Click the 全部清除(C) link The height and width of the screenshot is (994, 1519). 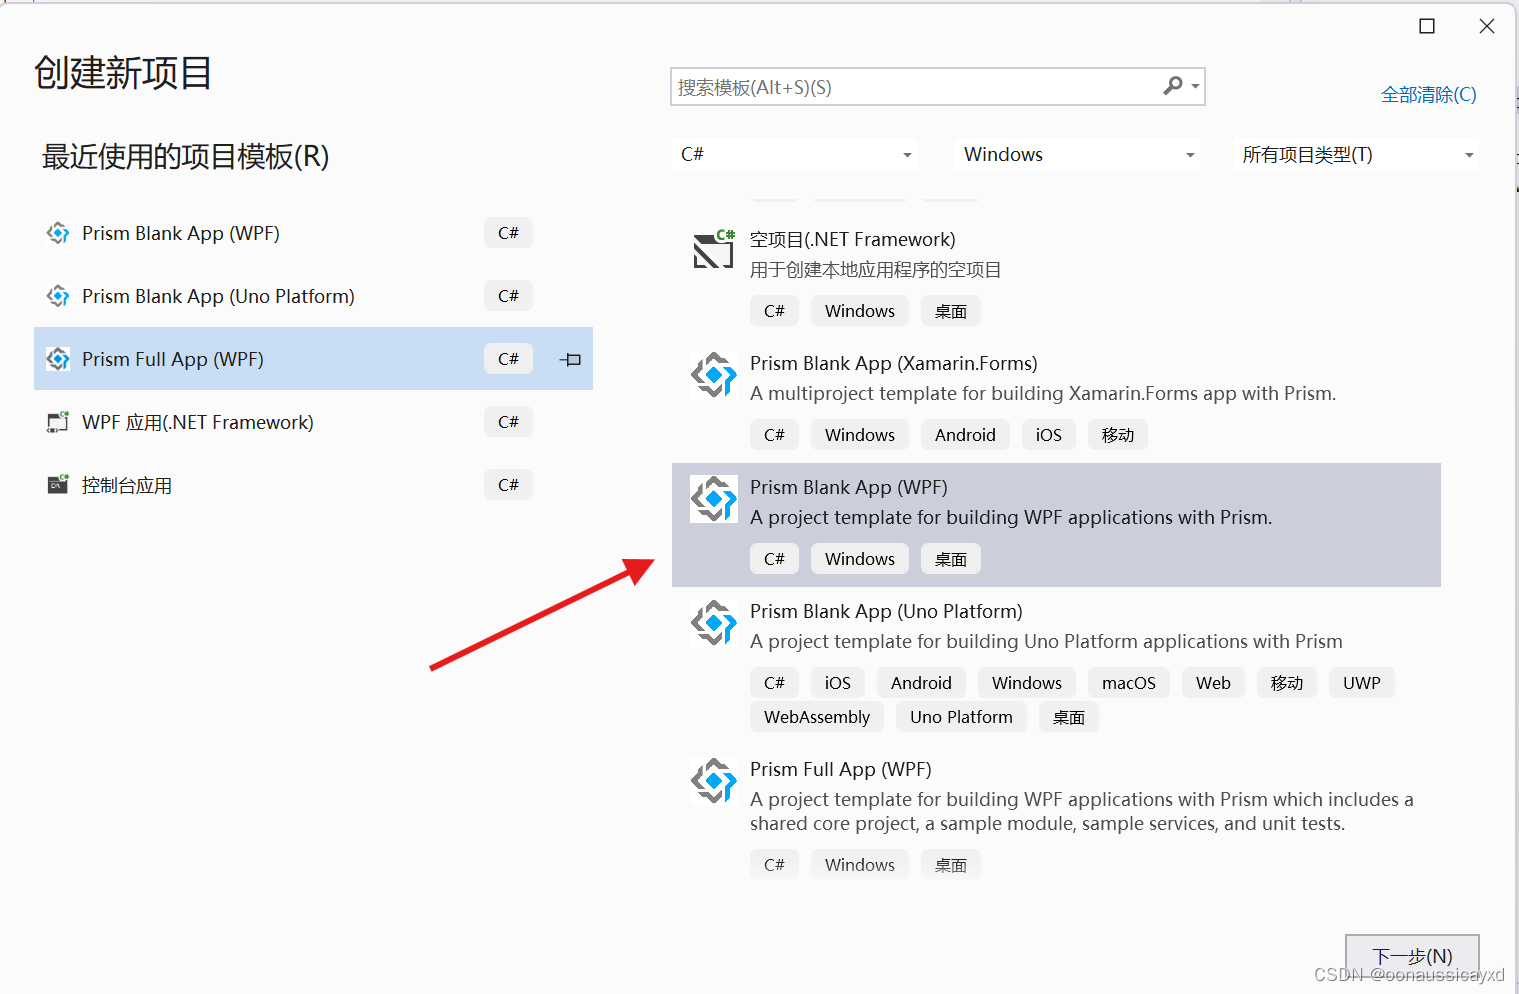click(1429, 95)
